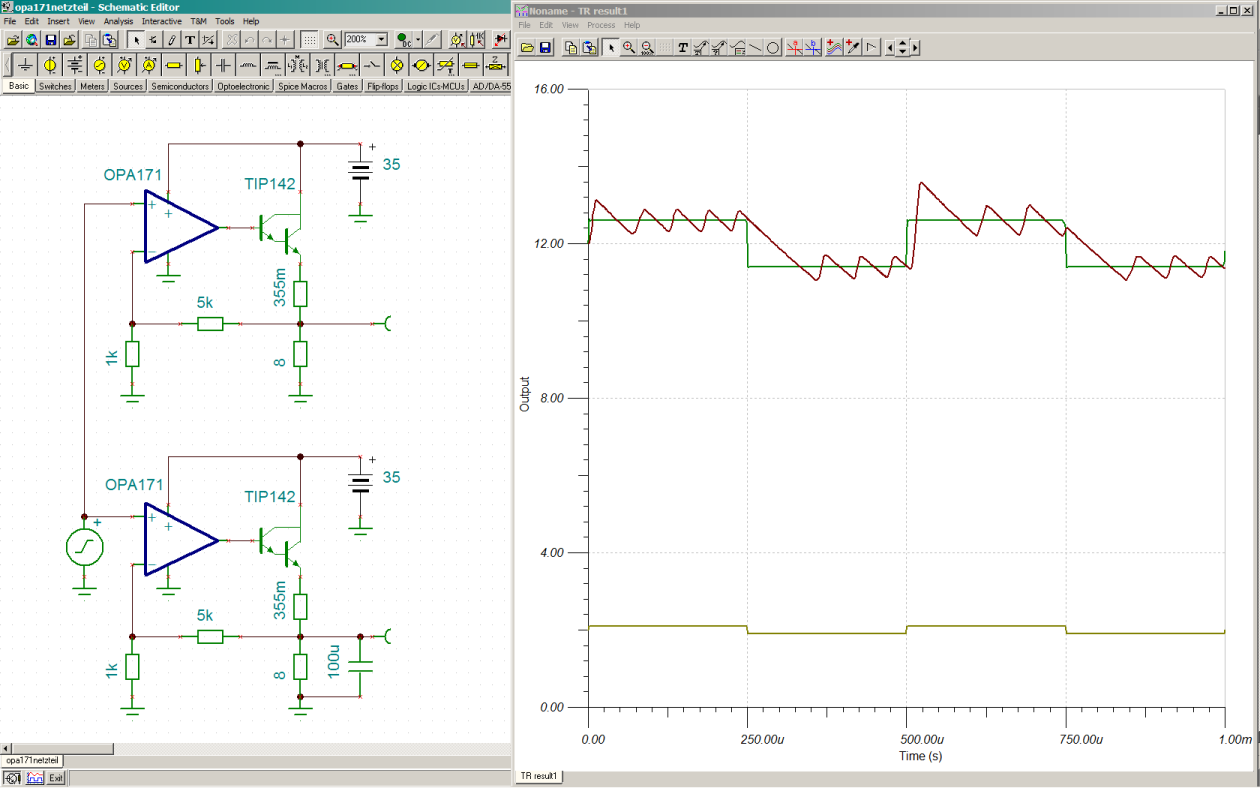
Task: Place a resistor component
Action: tap(173, 65)
